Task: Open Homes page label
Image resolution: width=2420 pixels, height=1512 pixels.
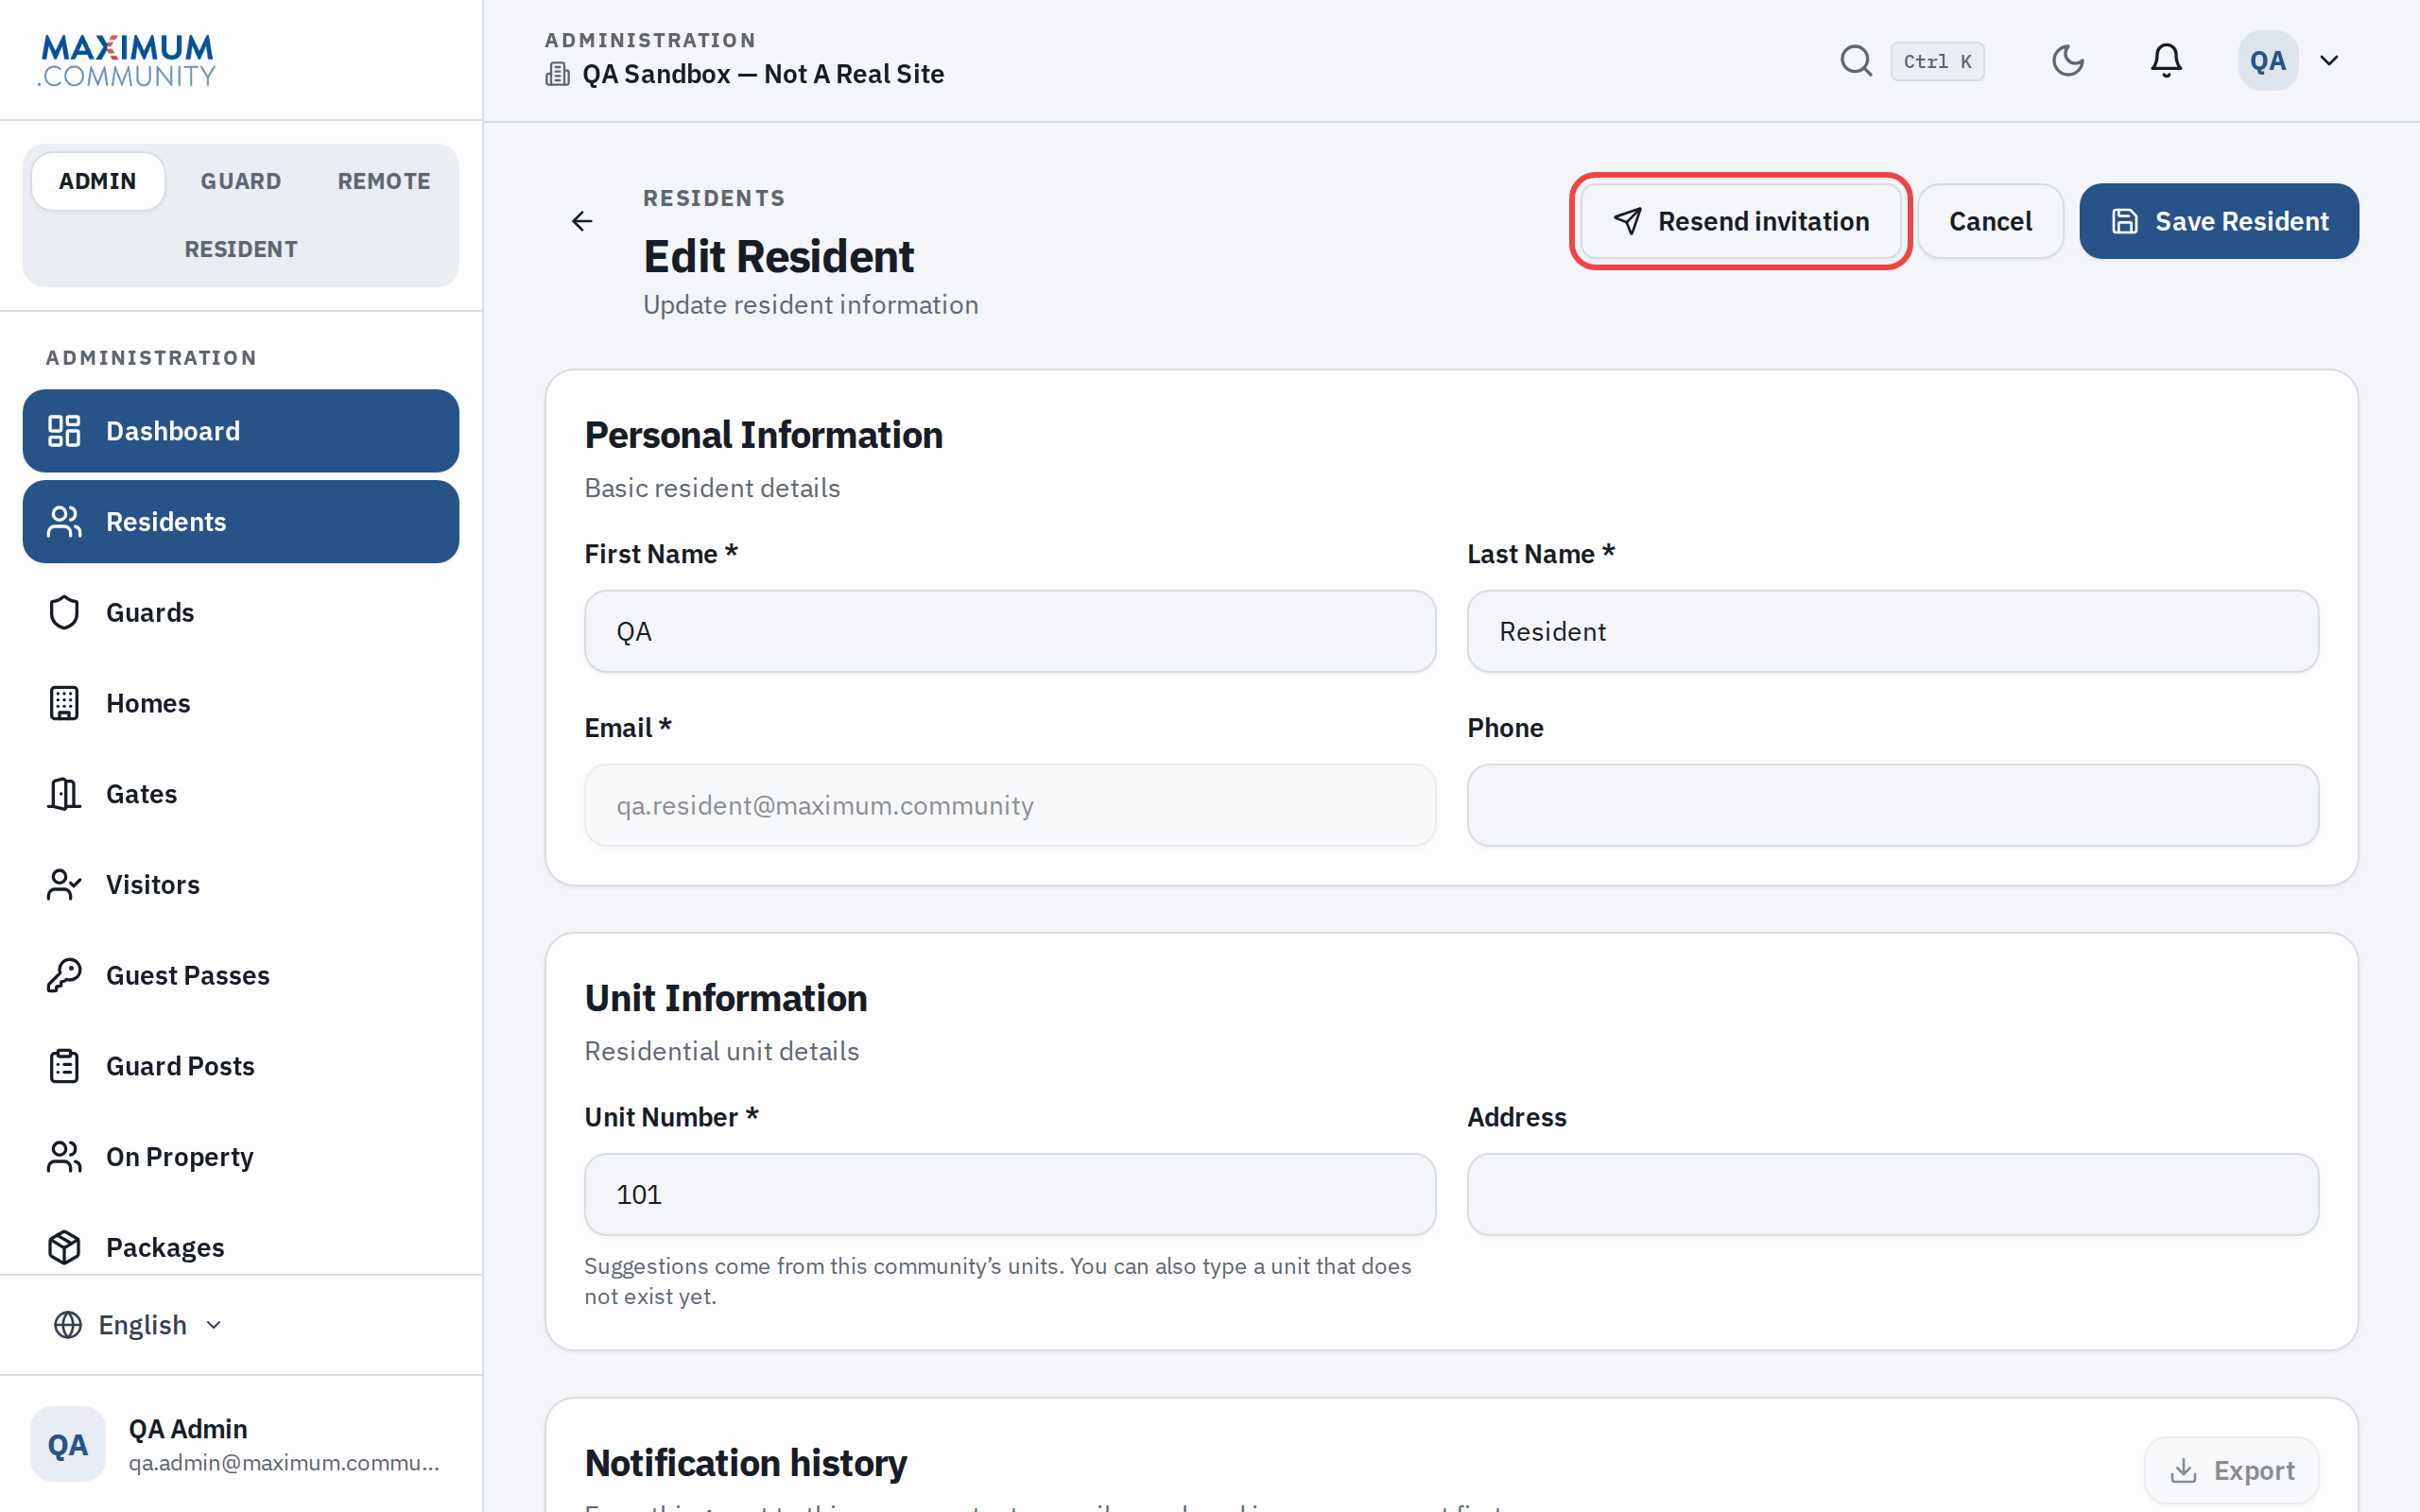Action: (x=148, y=703)
